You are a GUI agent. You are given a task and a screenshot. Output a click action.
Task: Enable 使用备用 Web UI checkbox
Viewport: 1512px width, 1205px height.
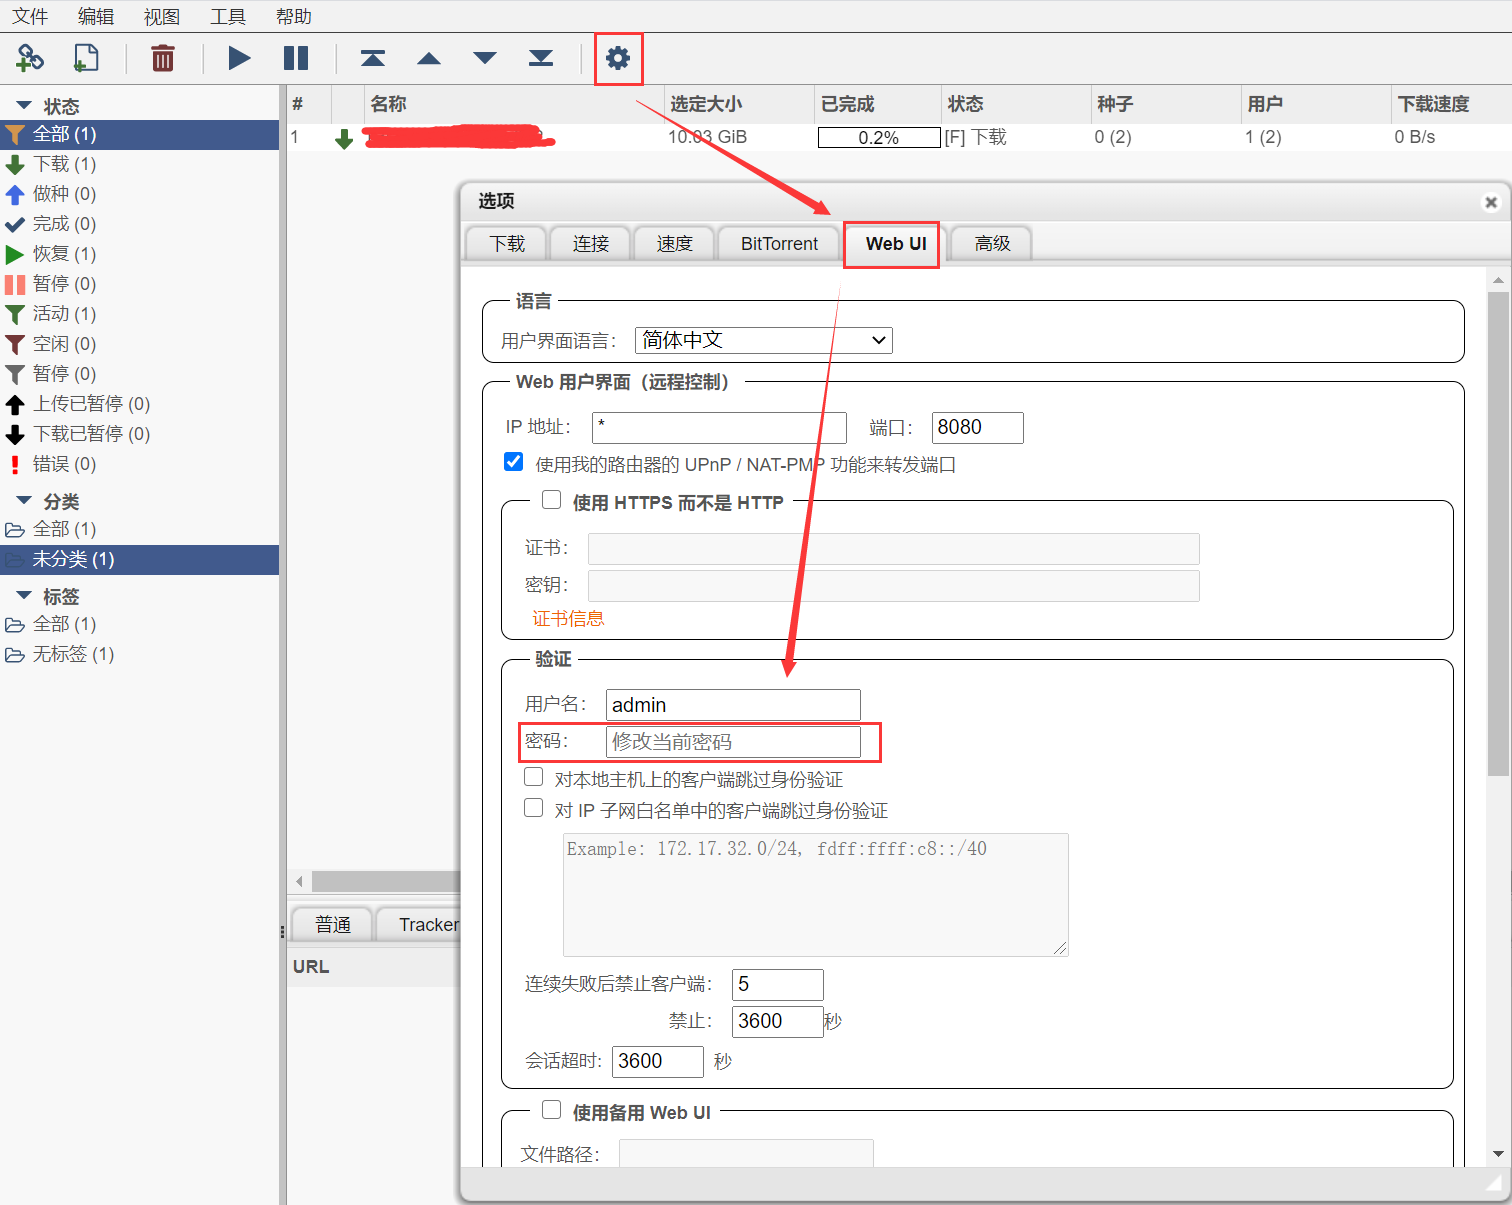point(552,1110)
